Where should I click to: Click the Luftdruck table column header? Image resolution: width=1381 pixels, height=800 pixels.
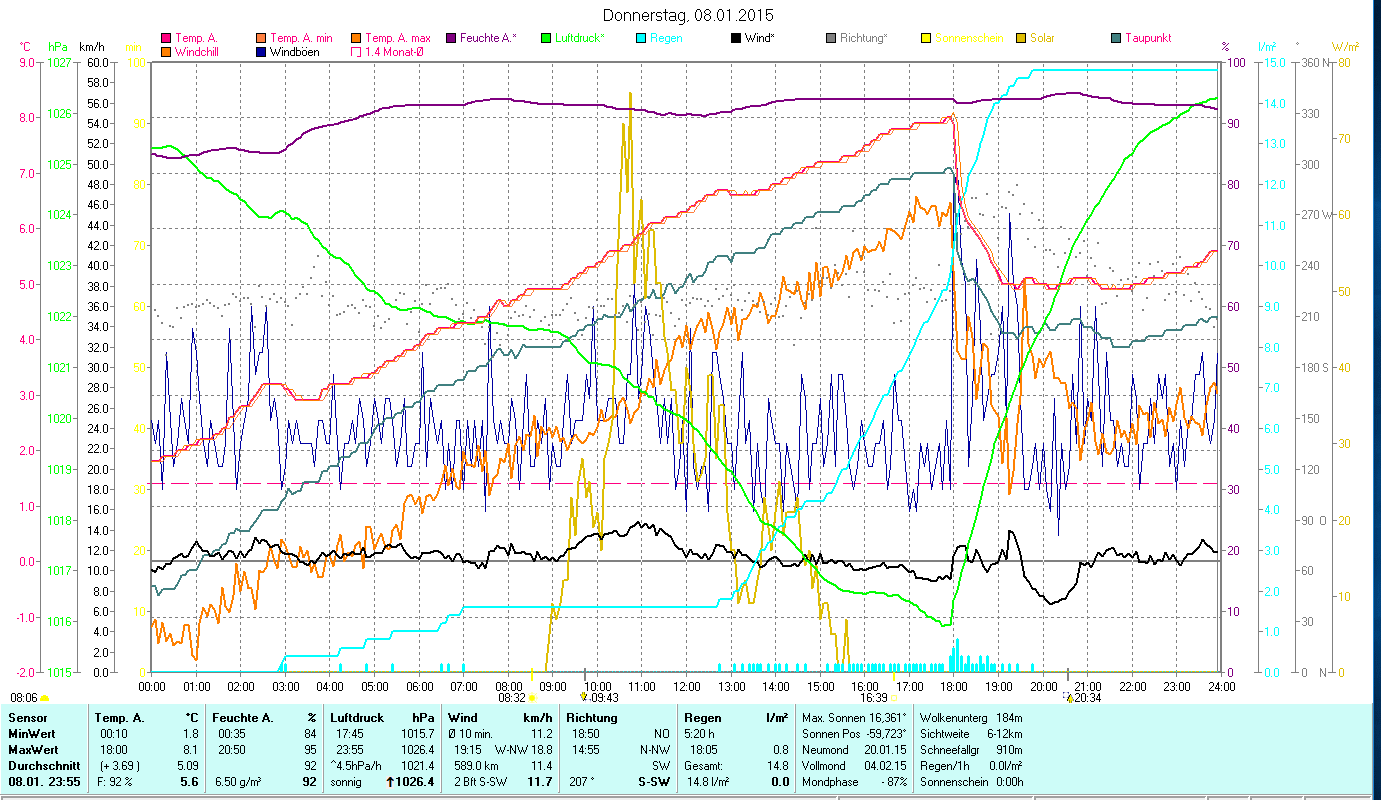(357, 718)
